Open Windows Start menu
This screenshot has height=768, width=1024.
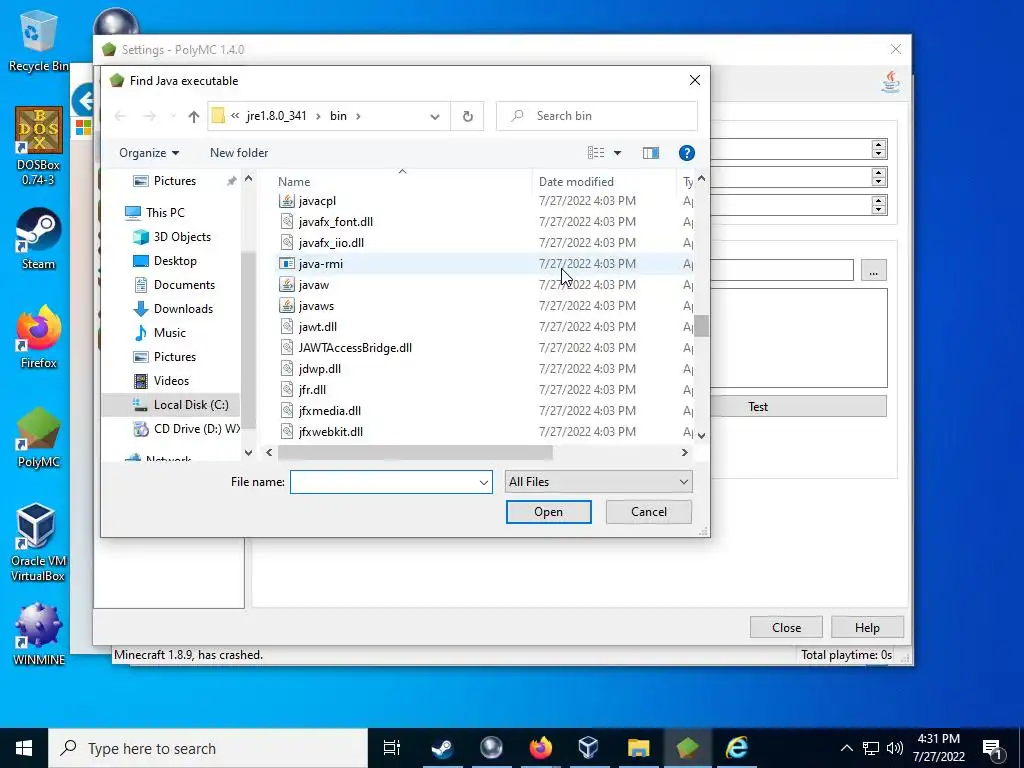(x=24, y=748)
